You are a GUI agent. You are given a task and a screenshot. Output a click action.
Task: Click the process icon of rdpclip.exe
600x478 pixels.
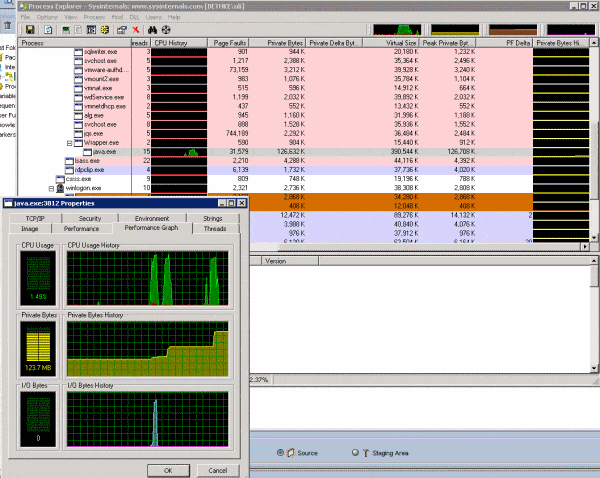69,170
